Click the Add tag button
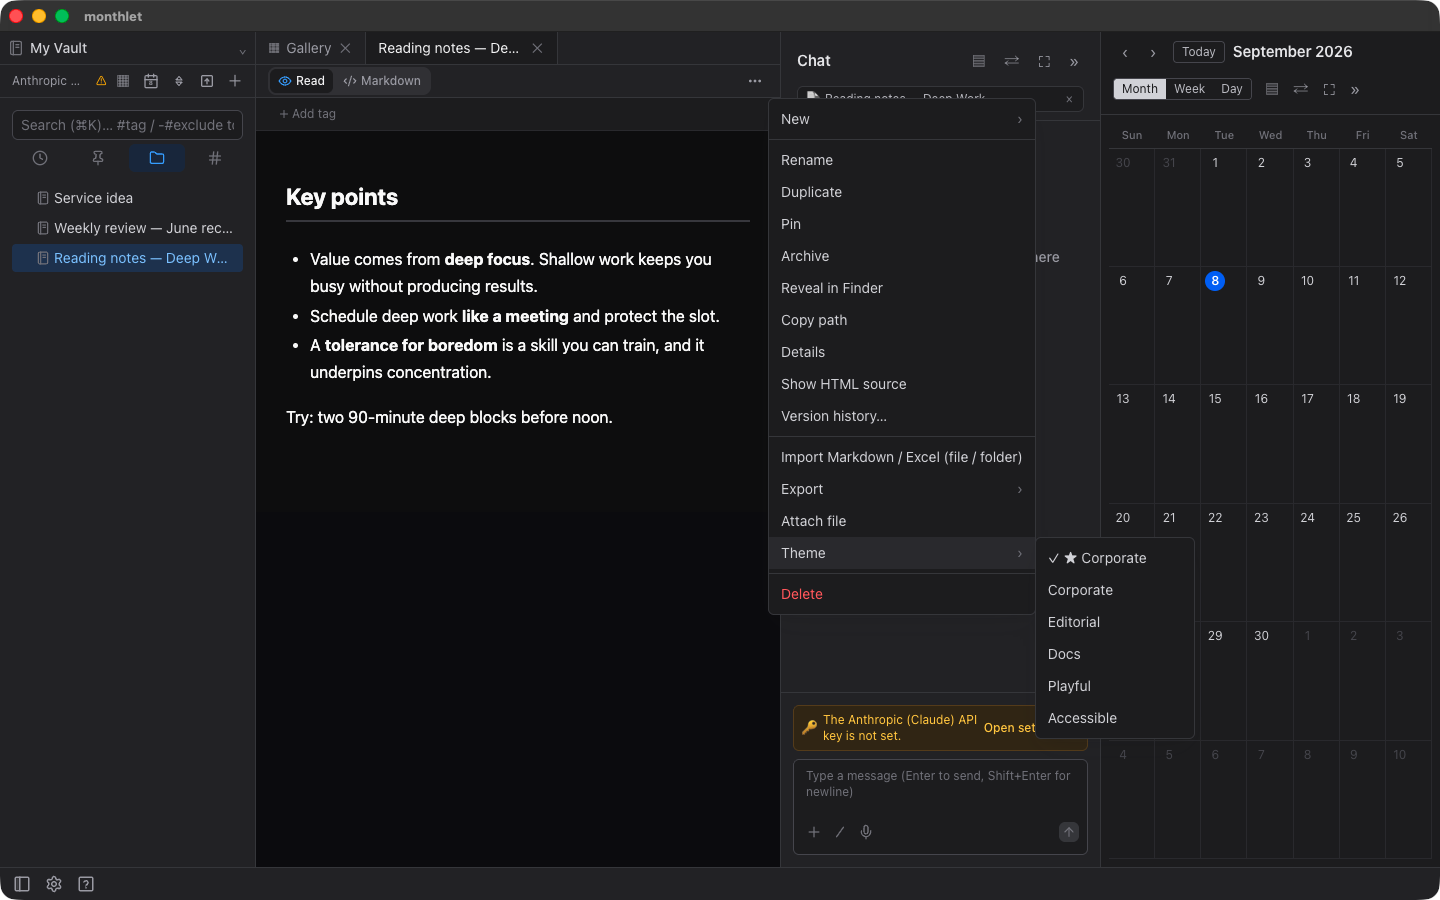This screenshot has width=1440, height=900. click(x=308, y=114)
